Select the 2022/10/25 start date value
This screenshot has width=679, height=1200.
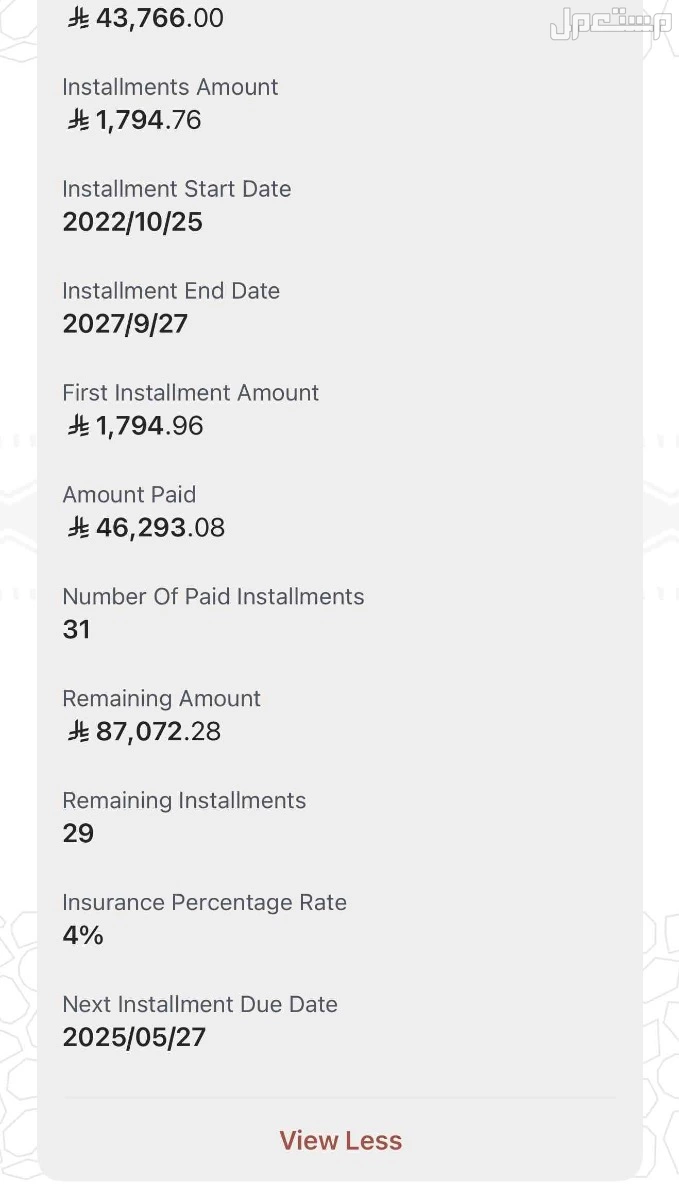click(132, 222)
